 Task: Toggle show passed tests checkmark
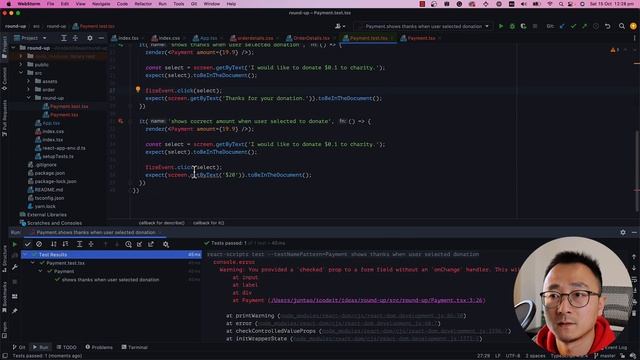tap(28, 244)
